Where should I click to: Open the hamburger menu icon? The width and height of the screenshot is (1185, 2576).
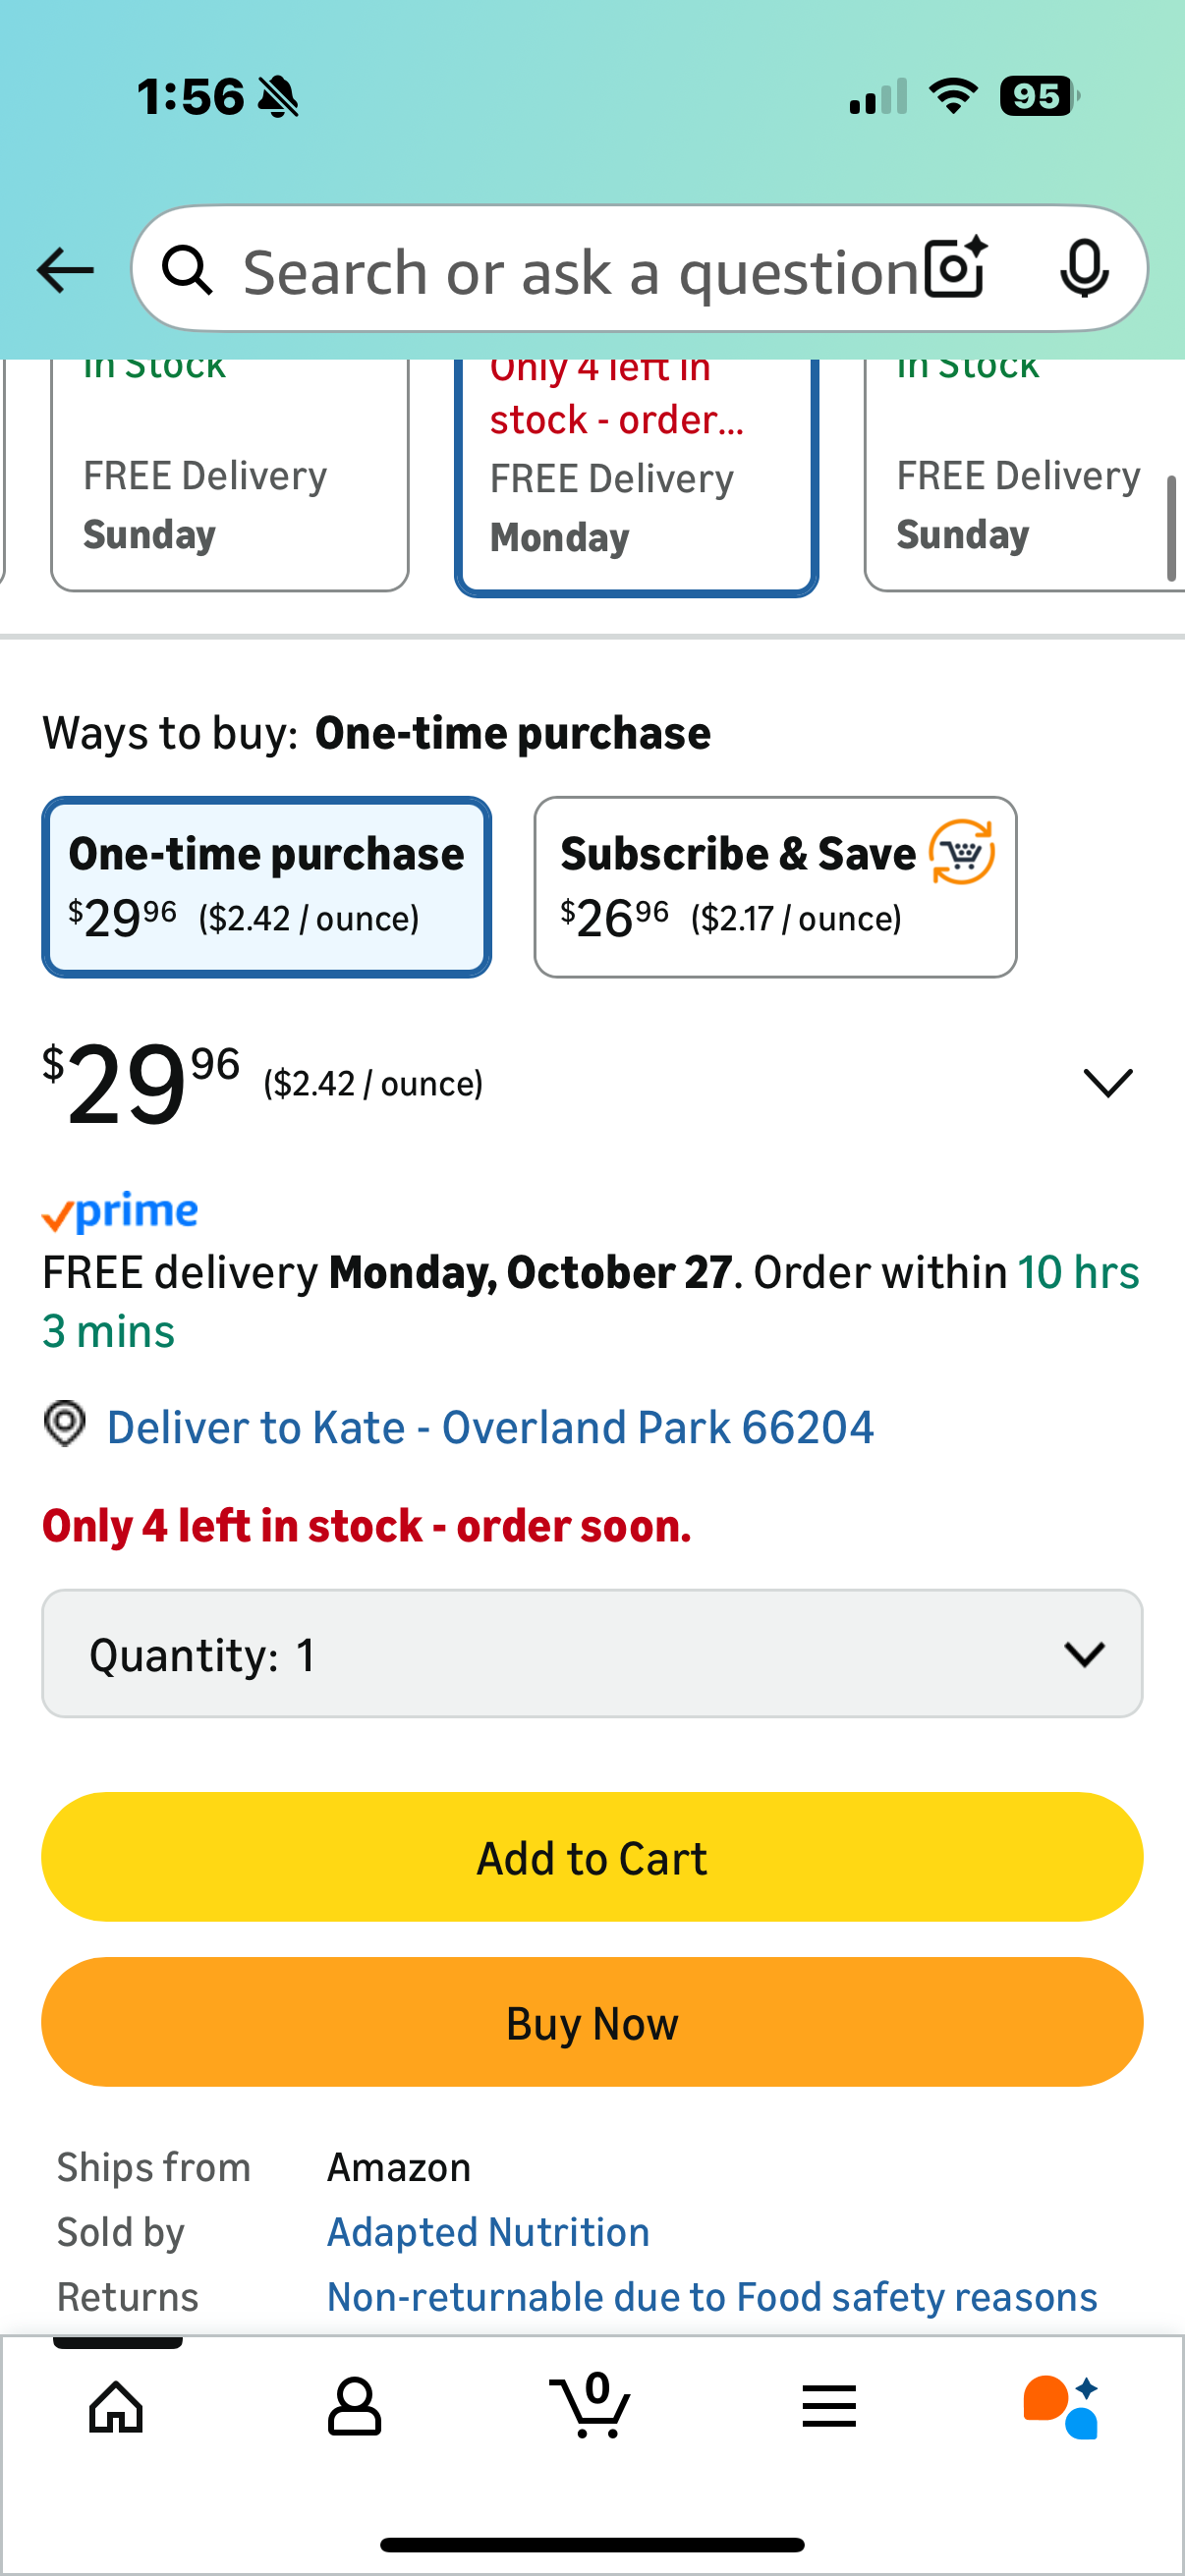tap(829, 2406)
